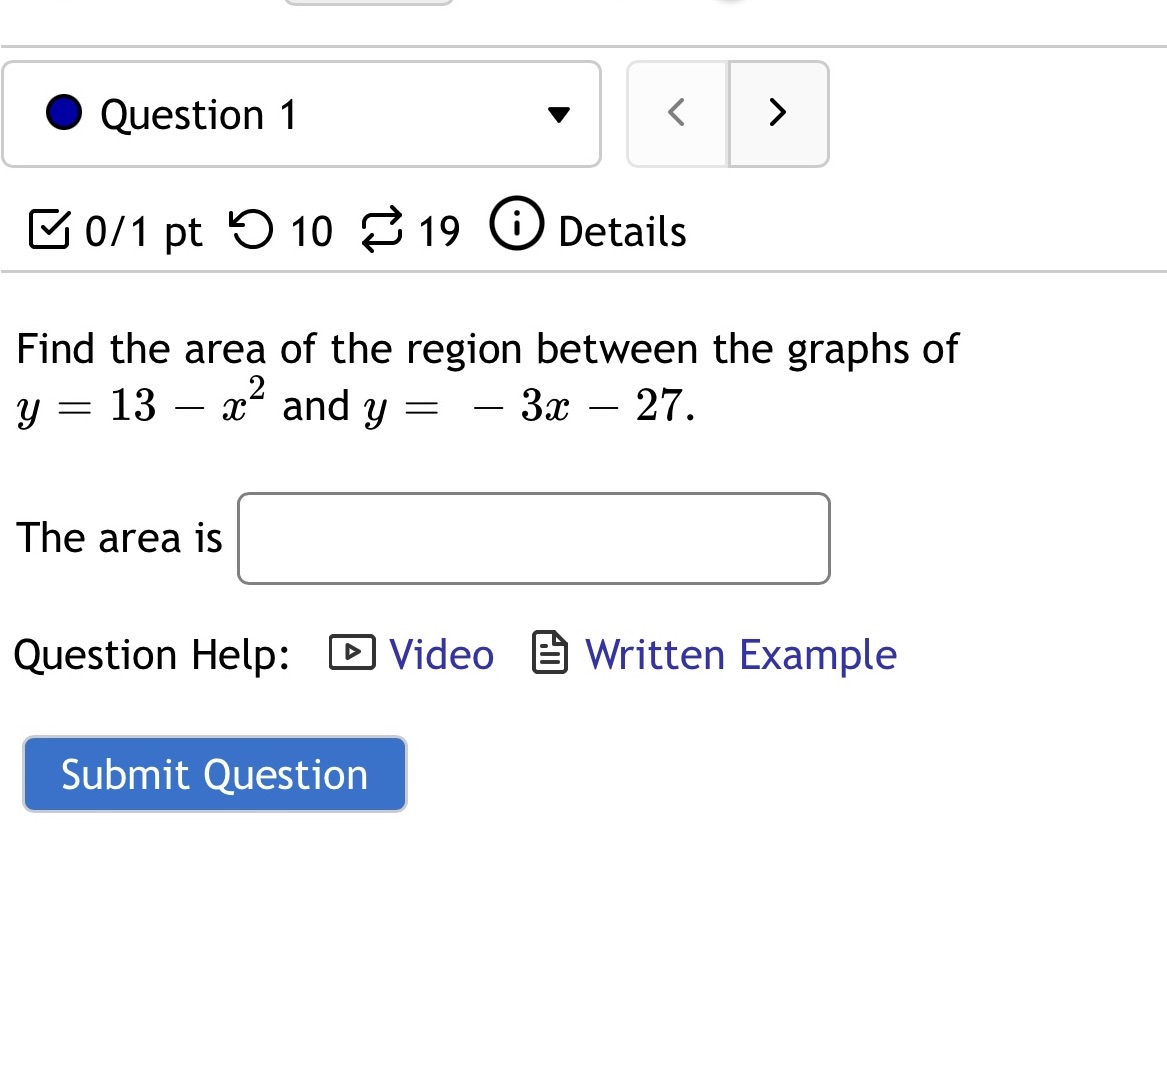The width and height of the screenshot is (1167, 1087).
Task: Select the Question 1 header label
Action: [197, 113]
